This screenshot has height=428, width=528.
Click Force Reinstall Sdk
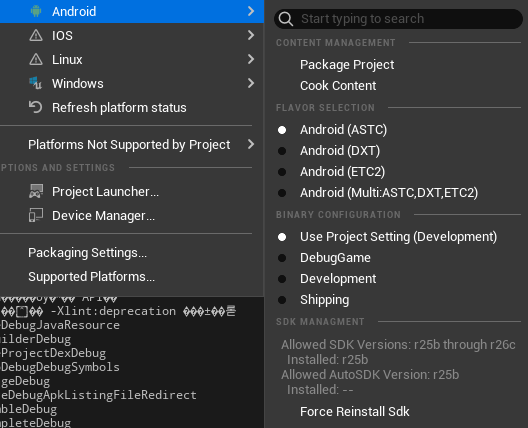click(355, 411)
